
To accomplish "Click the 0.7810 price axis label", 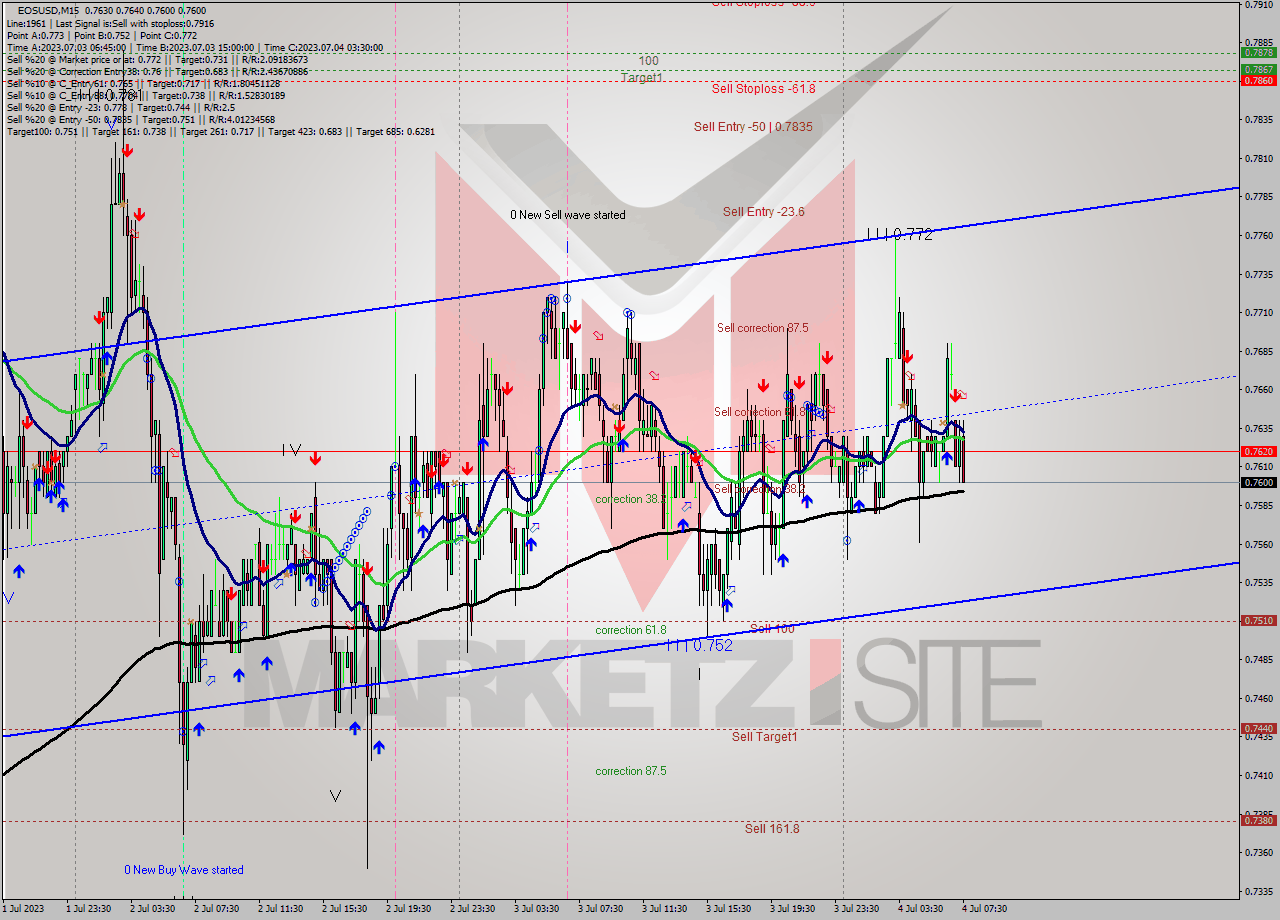I will tap(1258, 158).
